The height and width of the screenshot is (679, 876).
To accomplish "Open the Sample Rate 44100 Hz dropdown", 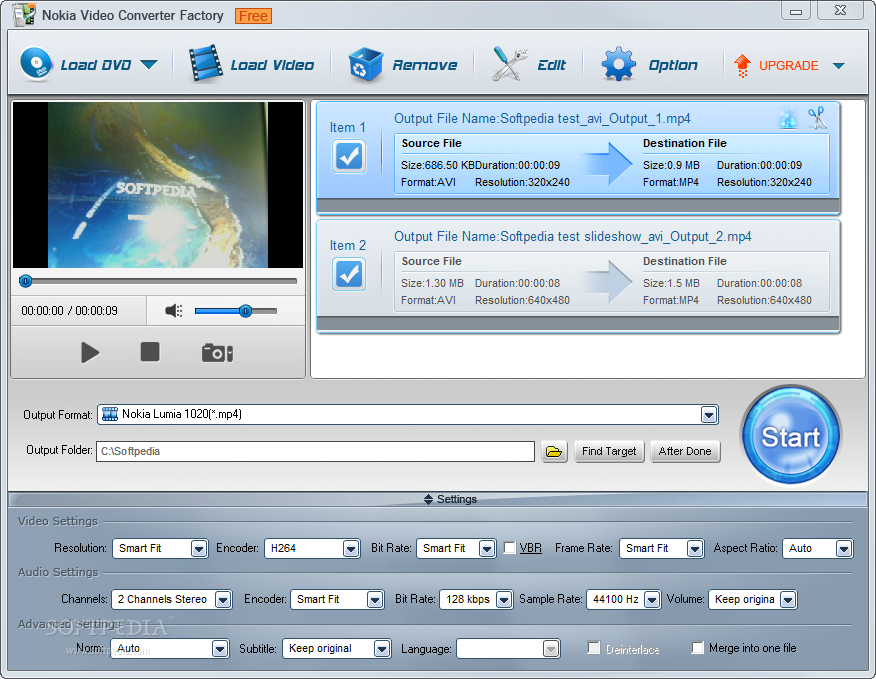I will tap(652, 600).
